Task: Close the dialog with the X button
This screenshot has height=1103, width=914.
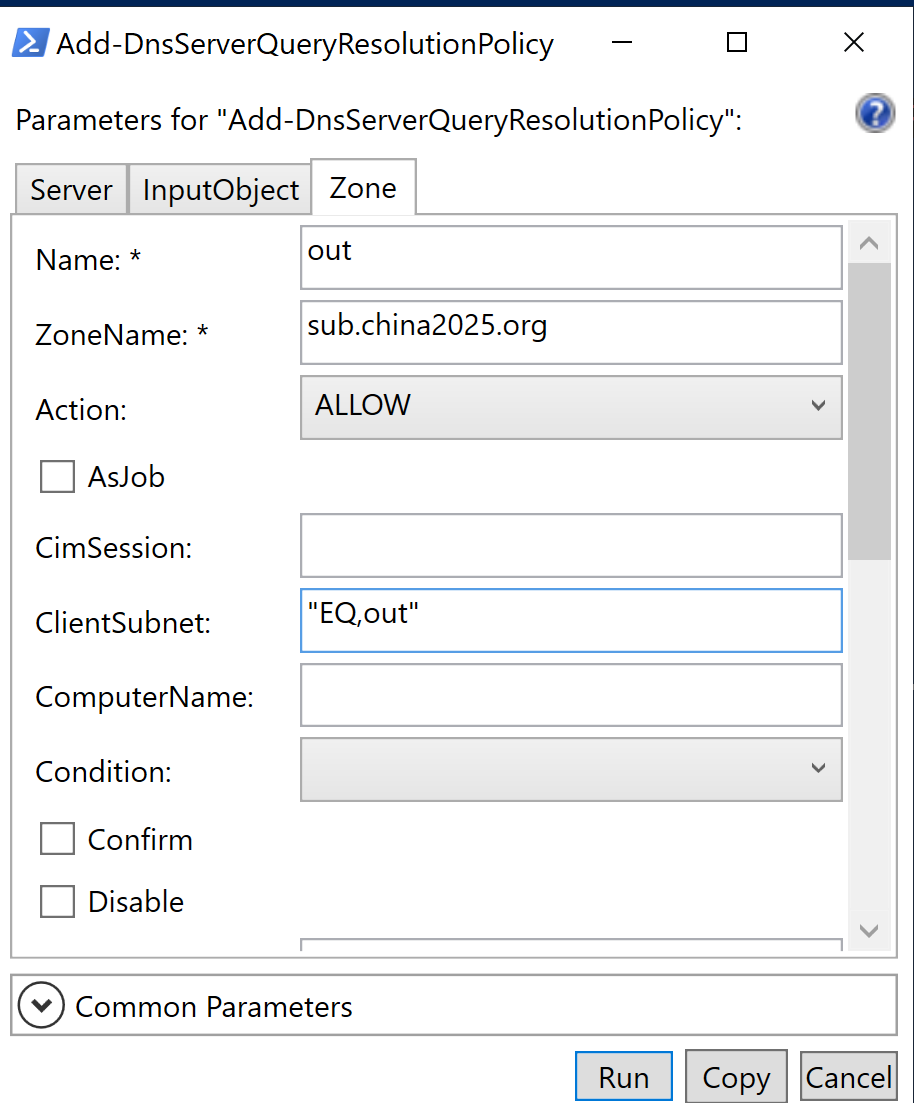Action: (x=853, y=42)
